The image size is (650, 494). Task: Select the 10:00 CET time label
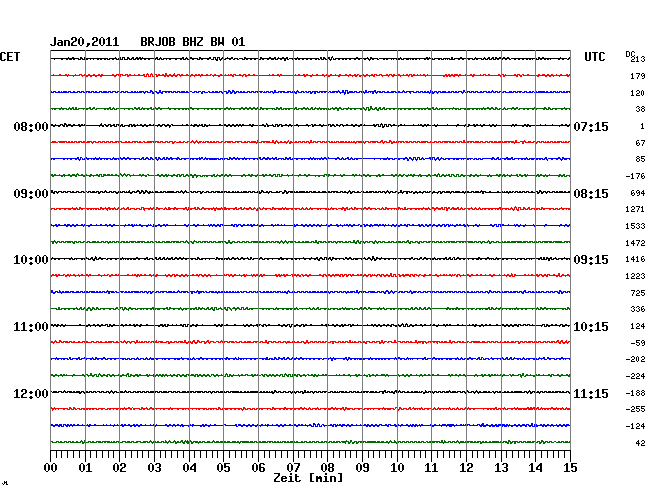pos(31,260)
